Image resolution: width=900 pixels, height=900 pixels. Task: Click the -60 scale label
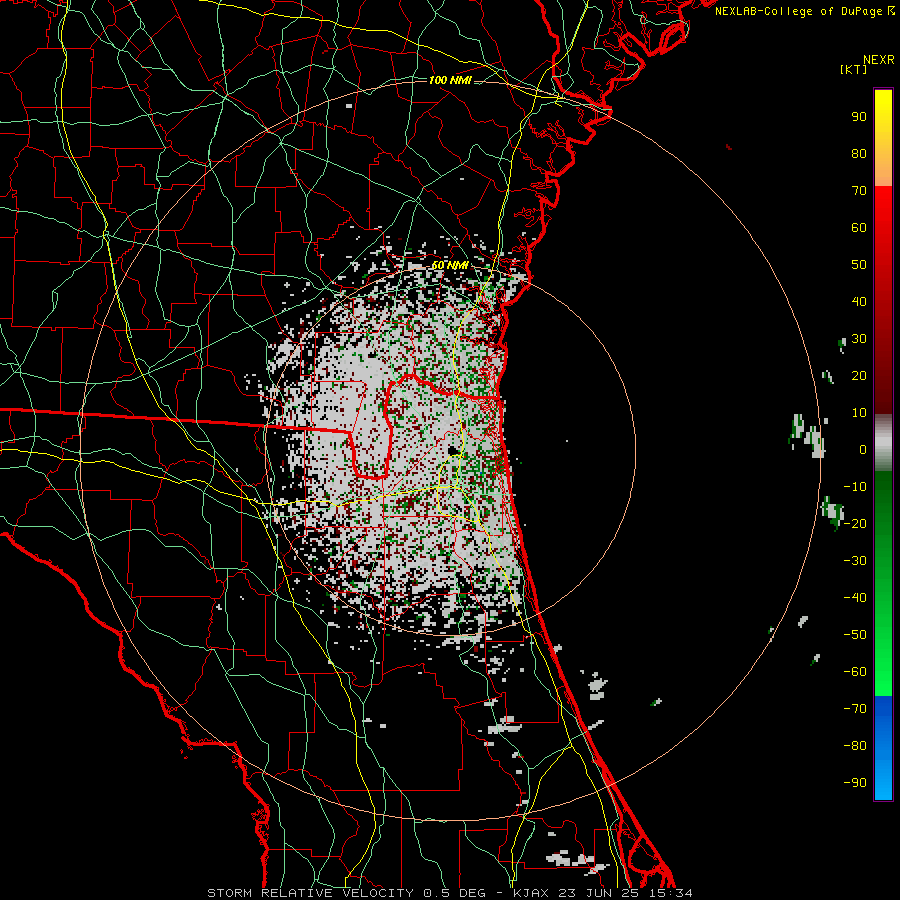click(x=855, y=672)
